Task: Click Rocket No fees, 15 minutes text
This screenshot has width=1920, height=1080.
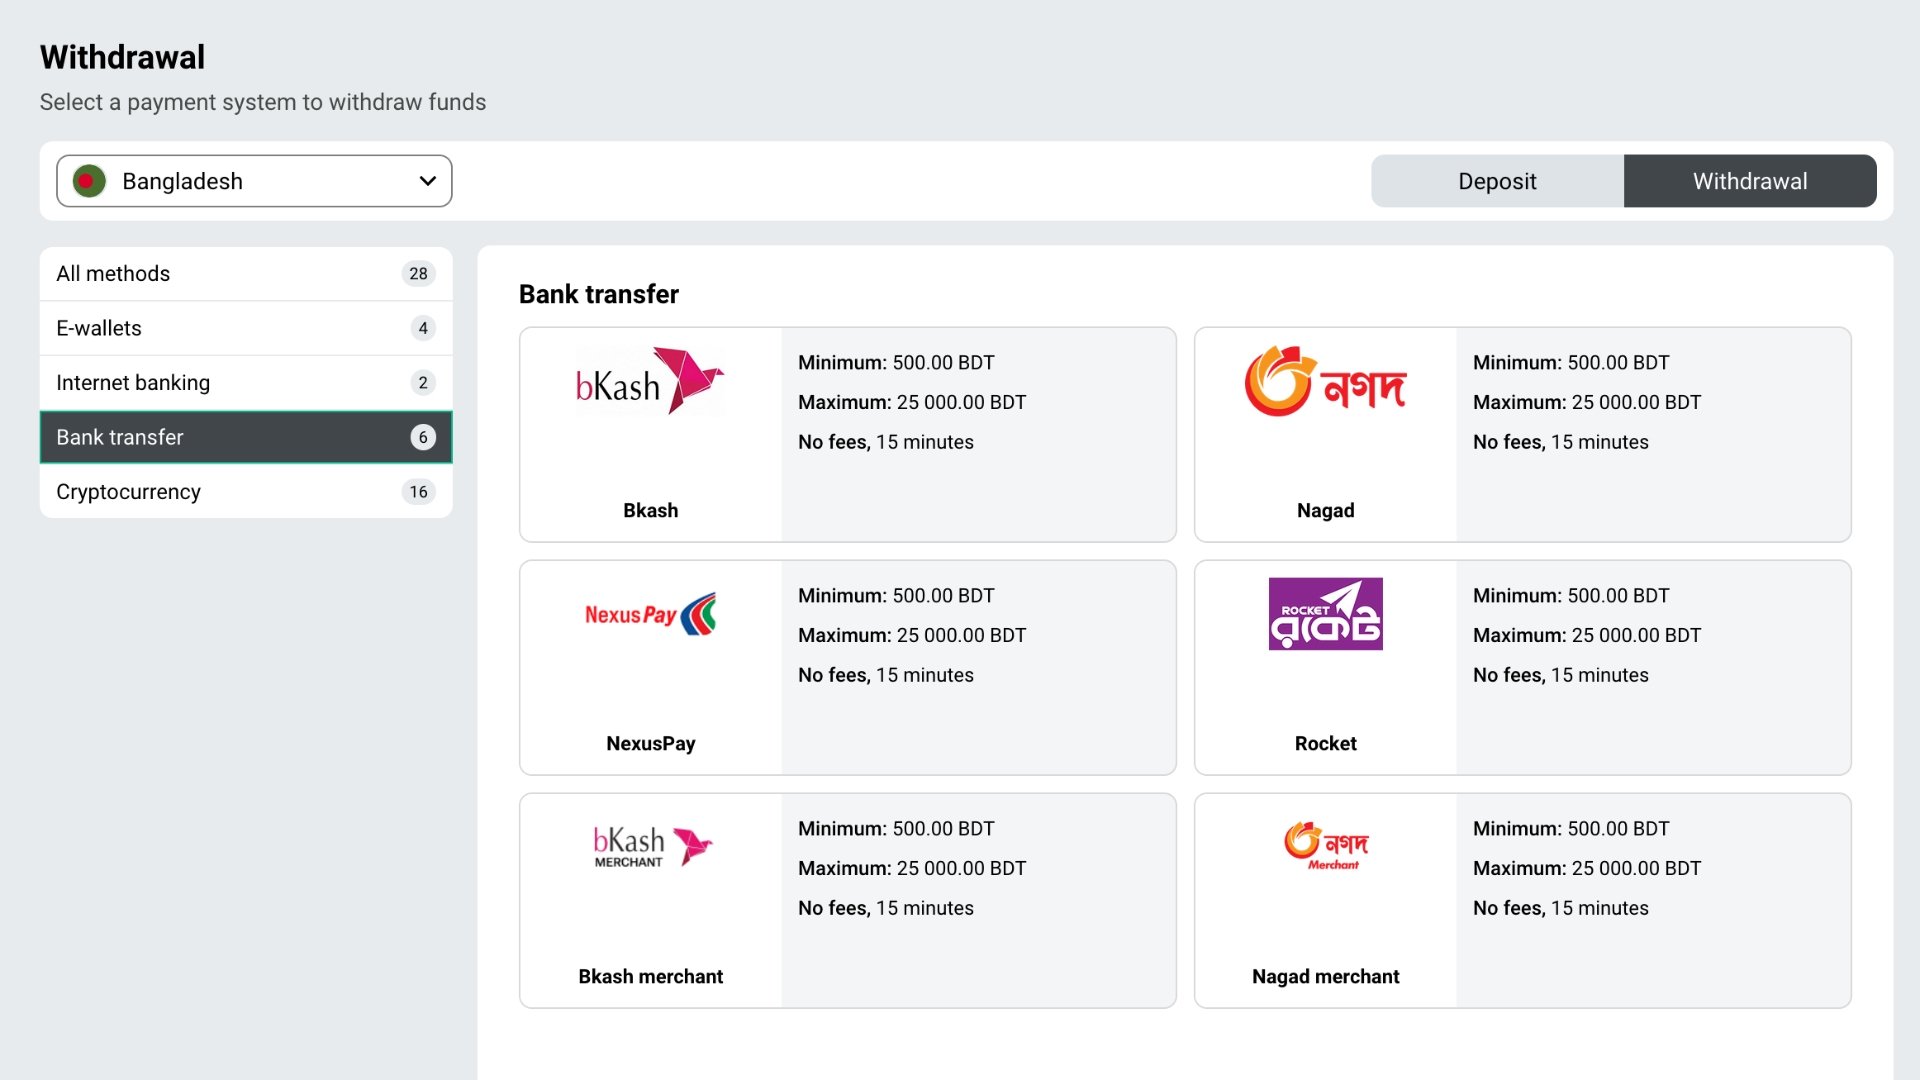Action: 1561,676
